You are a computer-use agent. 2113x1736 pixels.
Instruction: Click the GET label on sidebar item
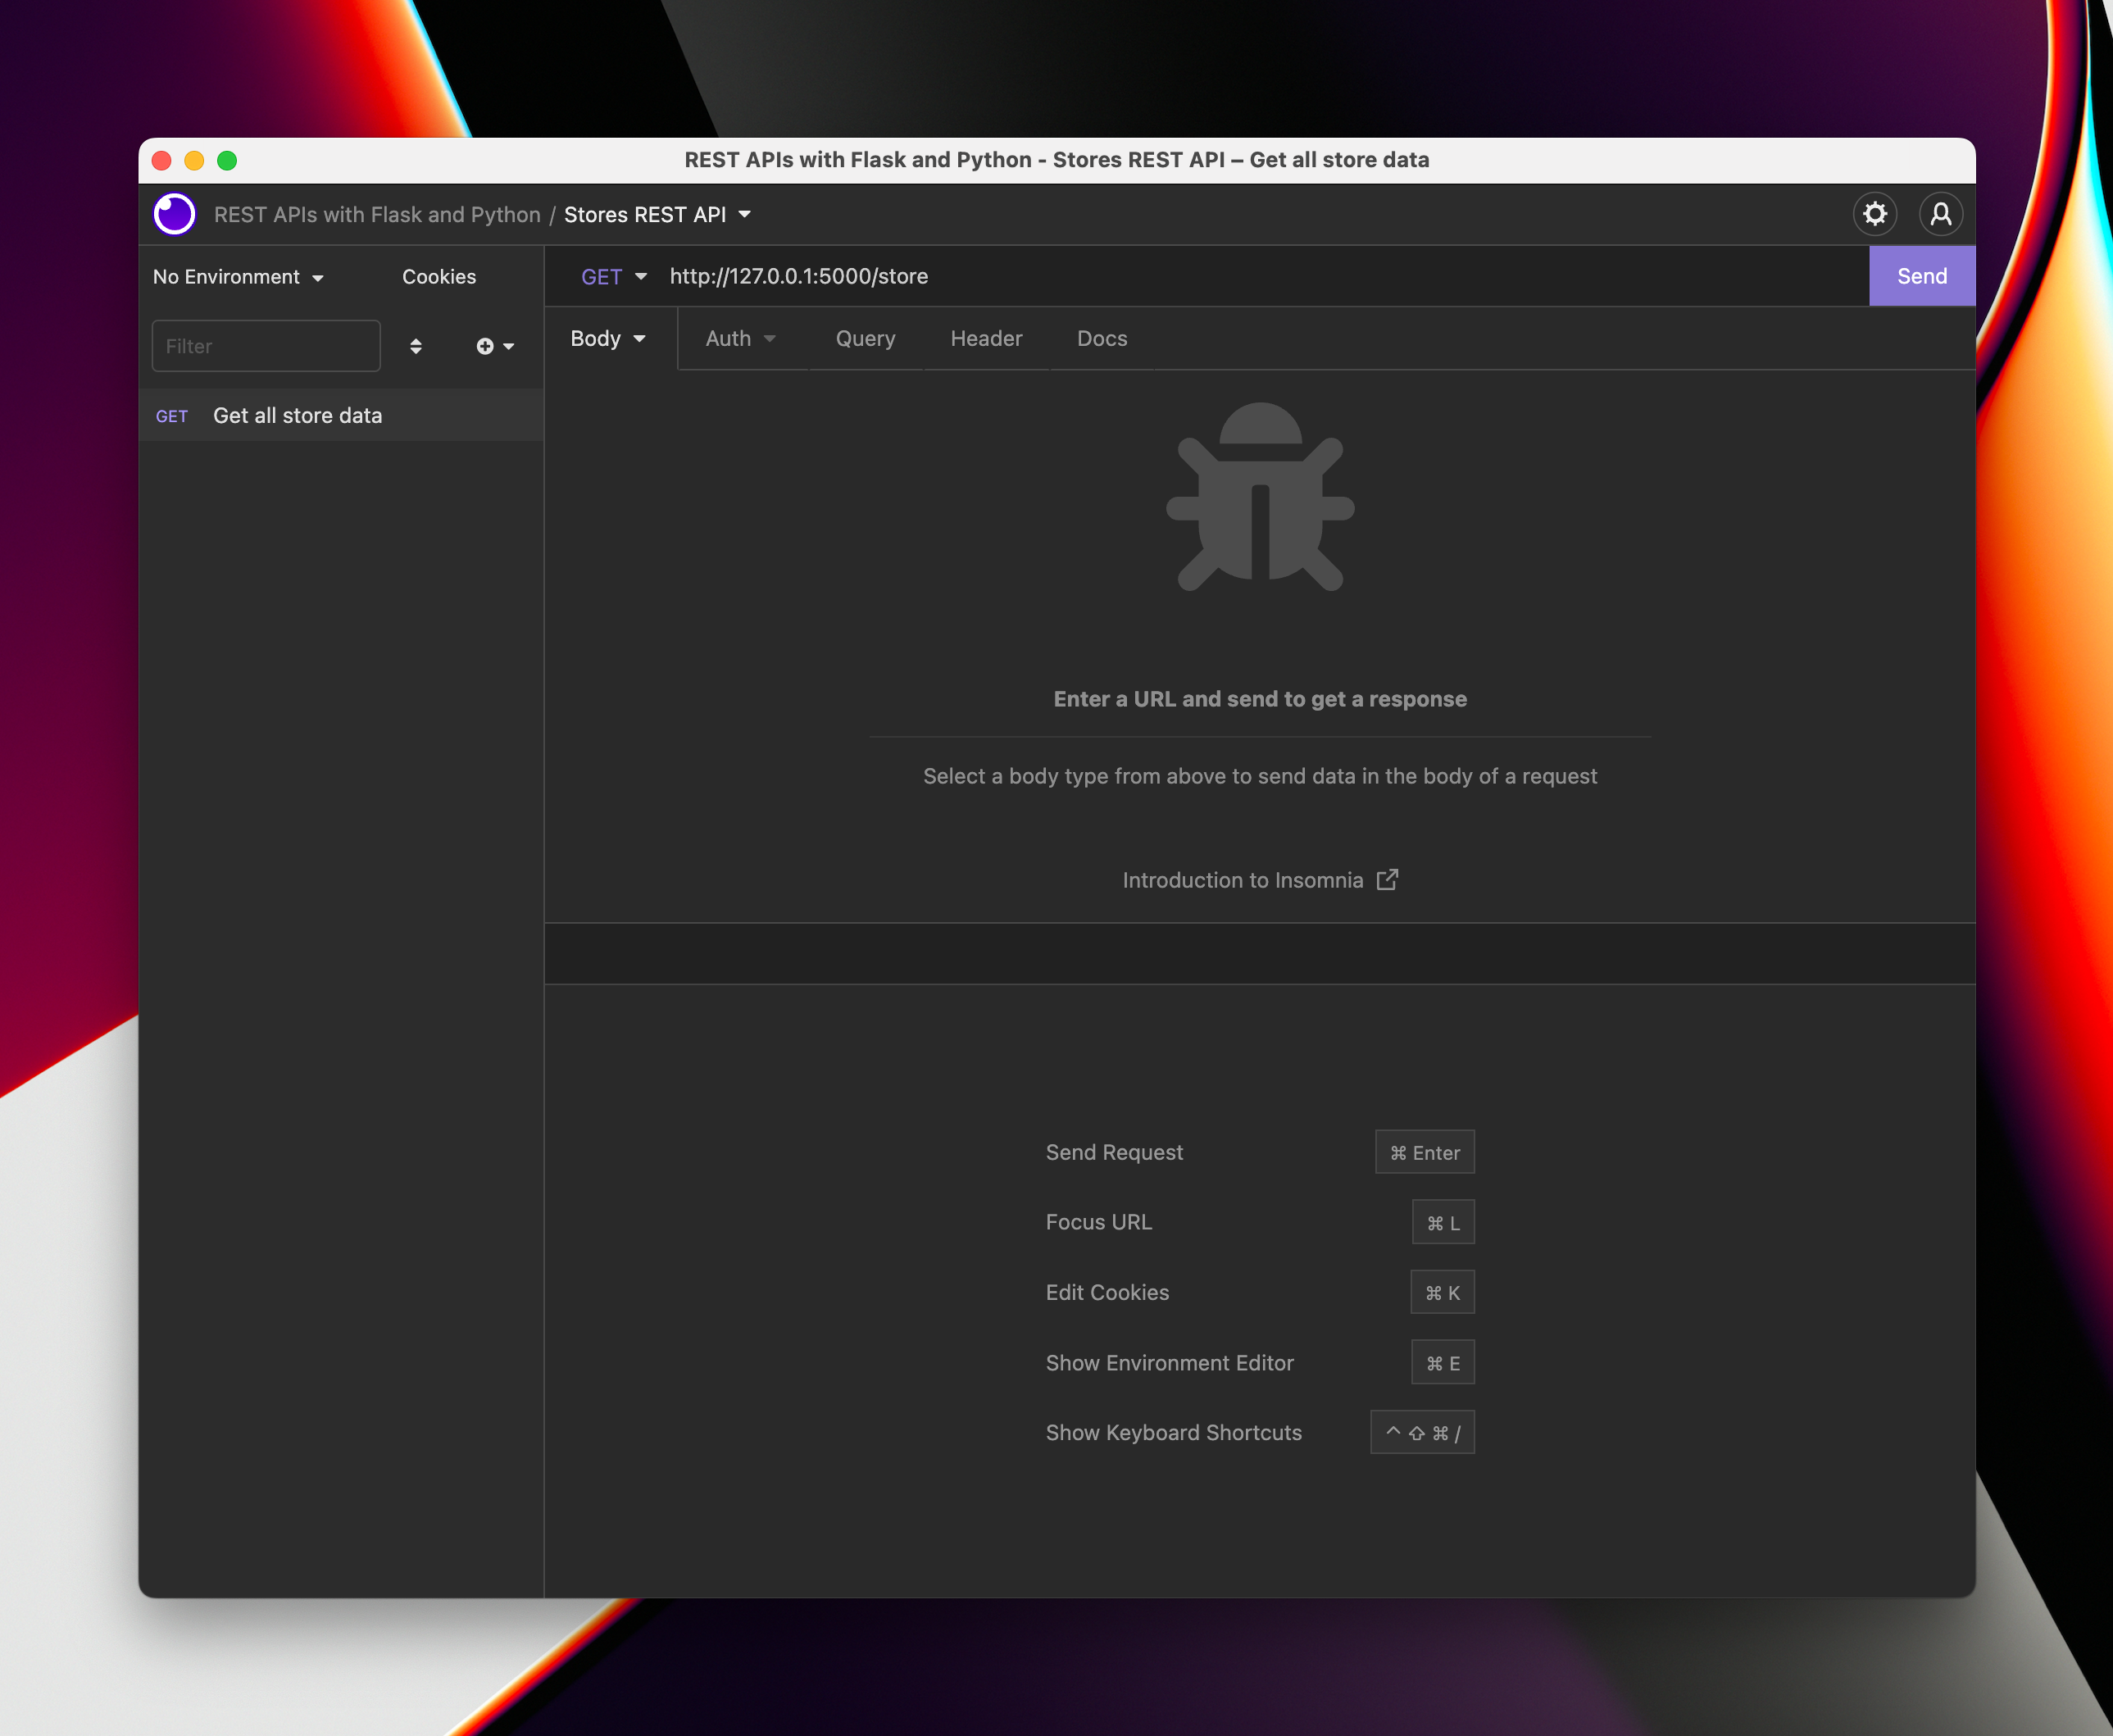170,416
